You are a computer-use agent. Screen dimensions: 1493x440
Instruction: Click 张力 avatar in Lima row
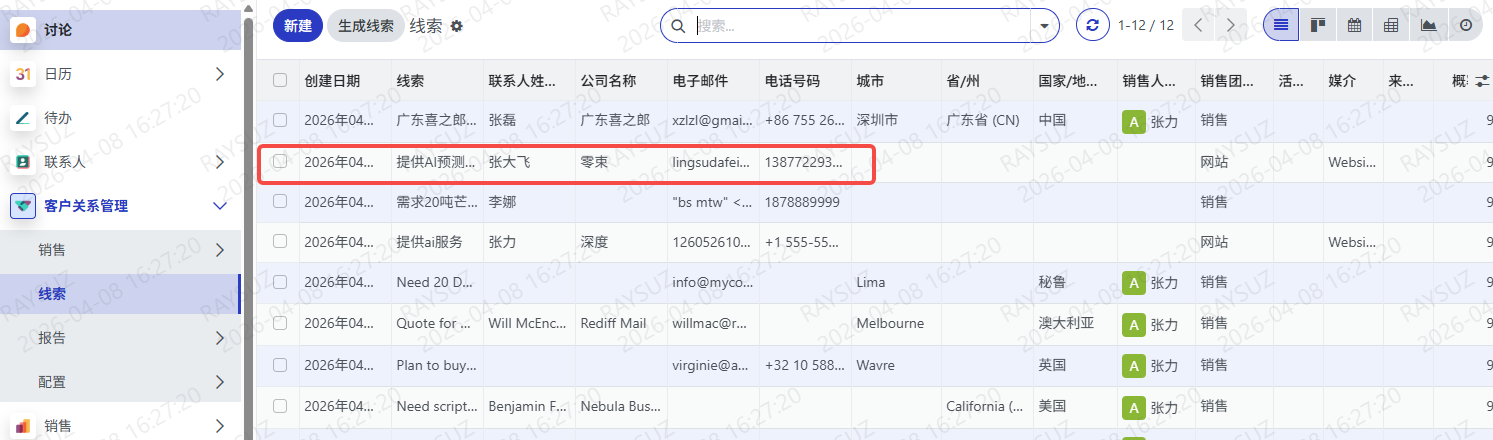[1133, 283]
